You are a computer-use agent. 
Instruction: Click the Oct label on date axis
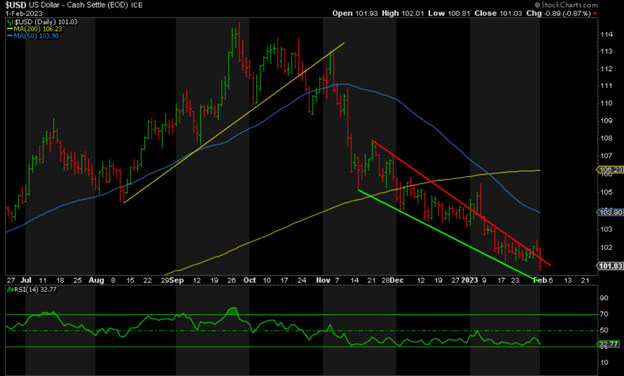[250, 281]
